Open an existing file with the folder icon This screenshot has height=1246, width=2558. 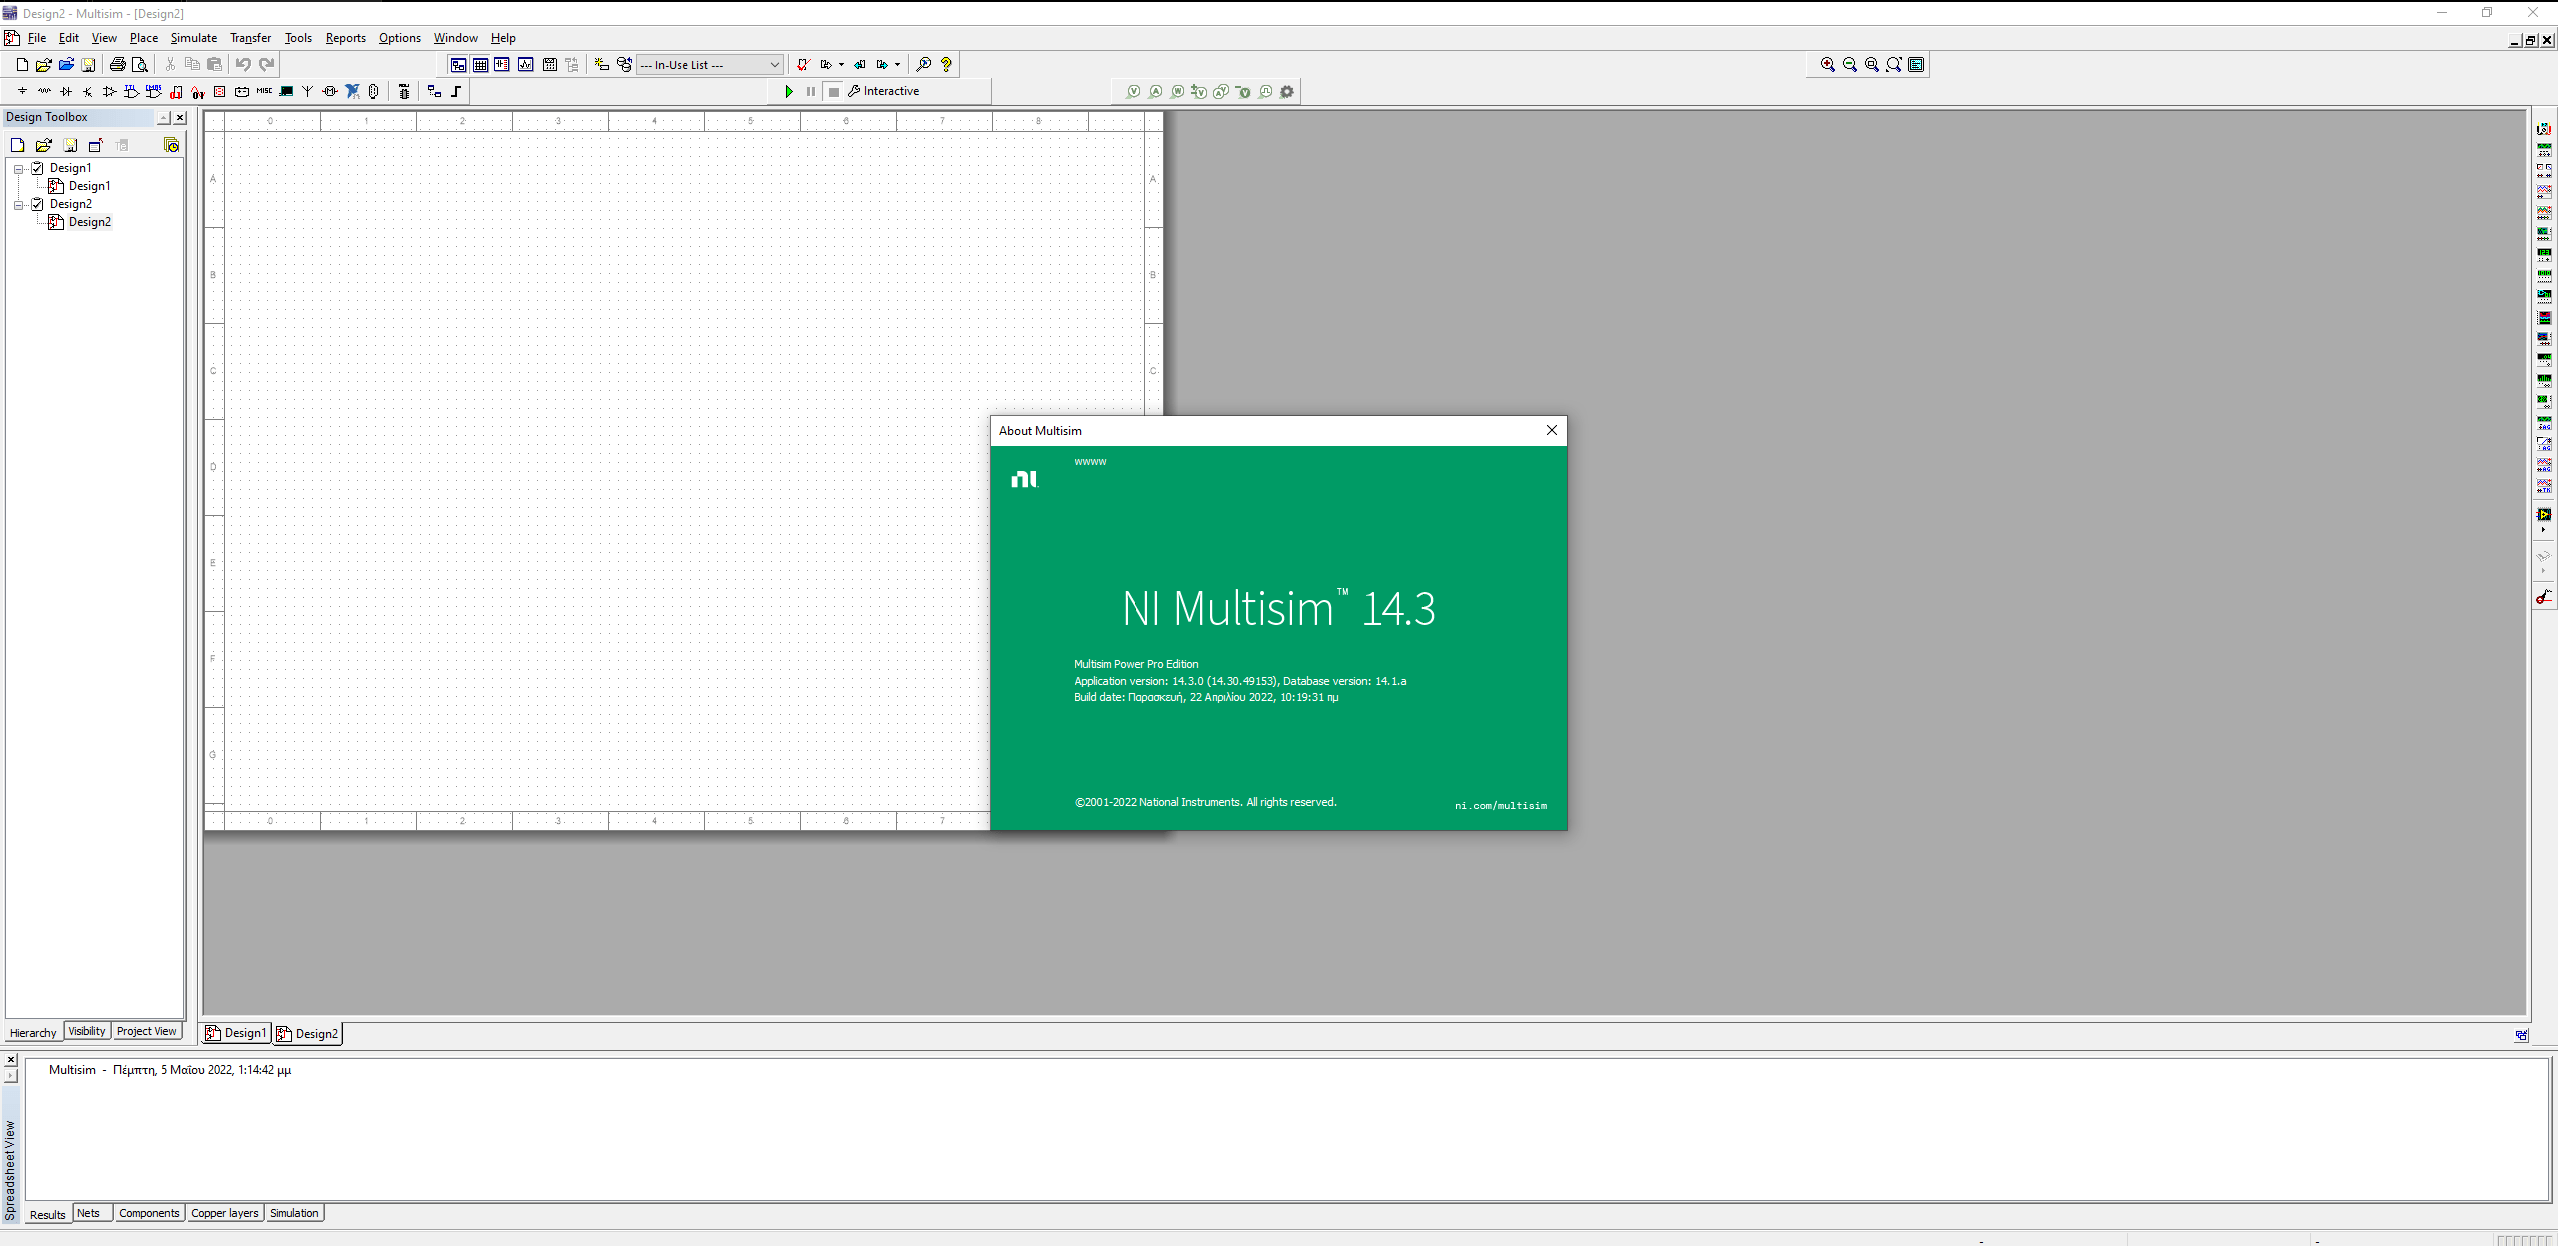[x=44, y=64]
